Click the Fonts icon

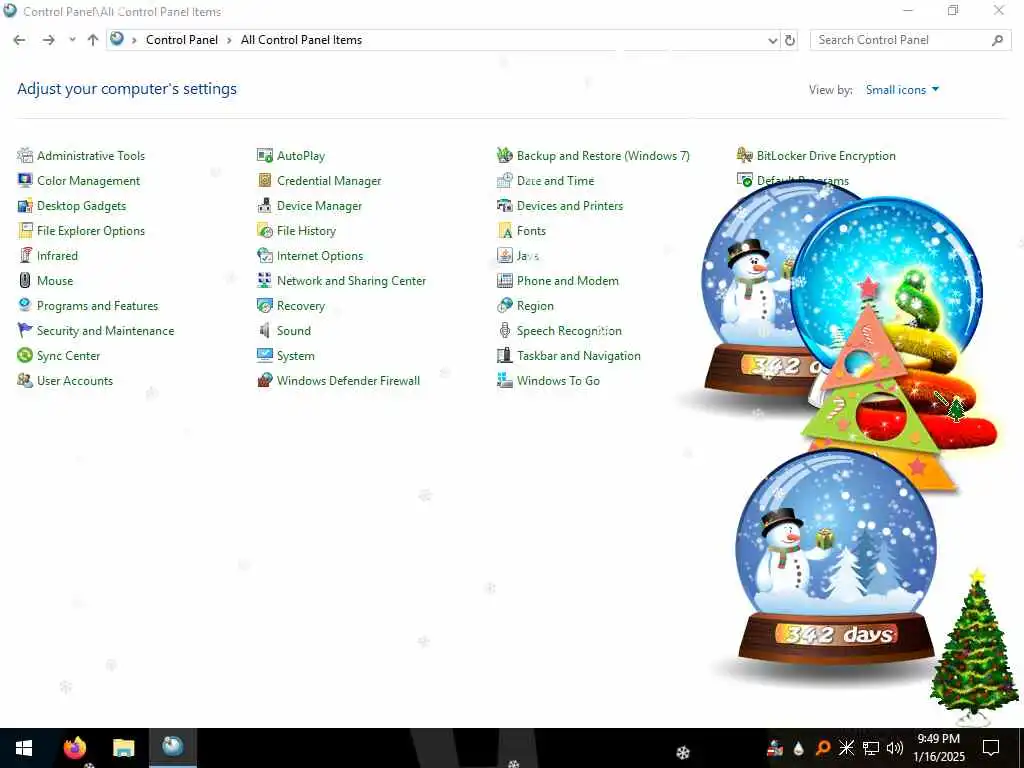pyautogui.click(x=504, y=231)
